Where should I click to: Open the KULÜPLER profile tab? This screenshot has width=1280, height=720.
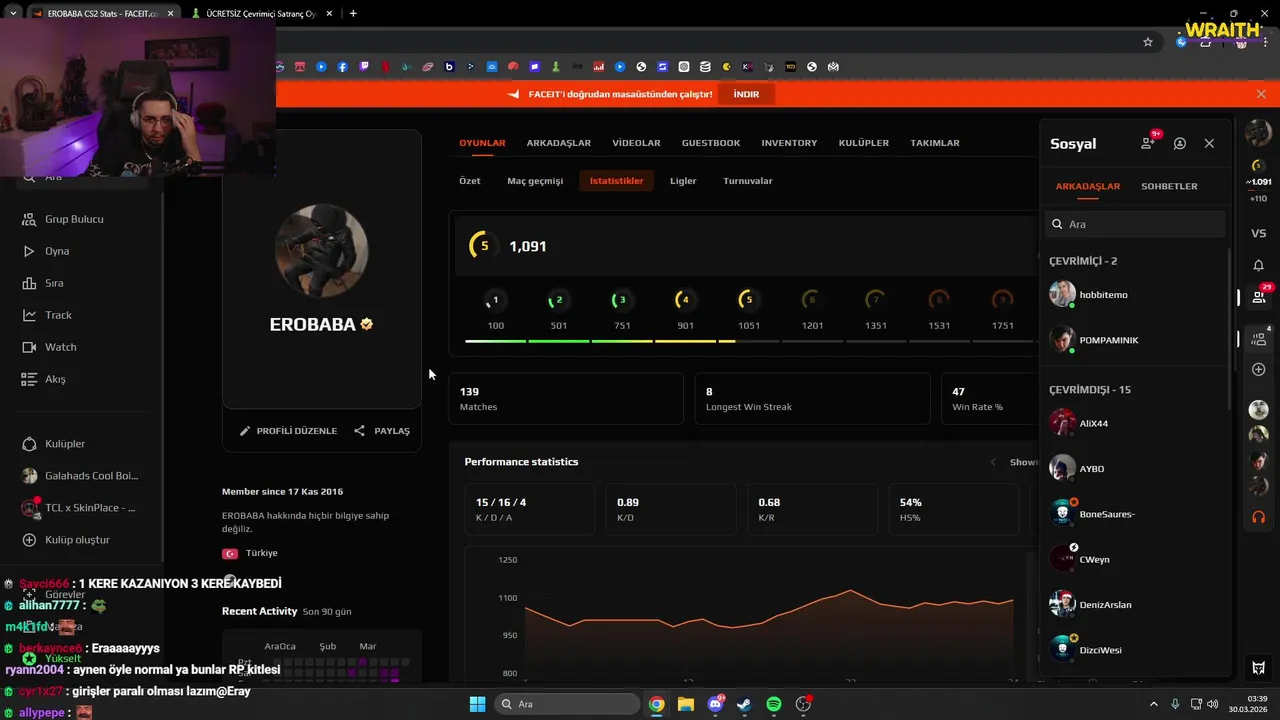(x=864, y=143)
